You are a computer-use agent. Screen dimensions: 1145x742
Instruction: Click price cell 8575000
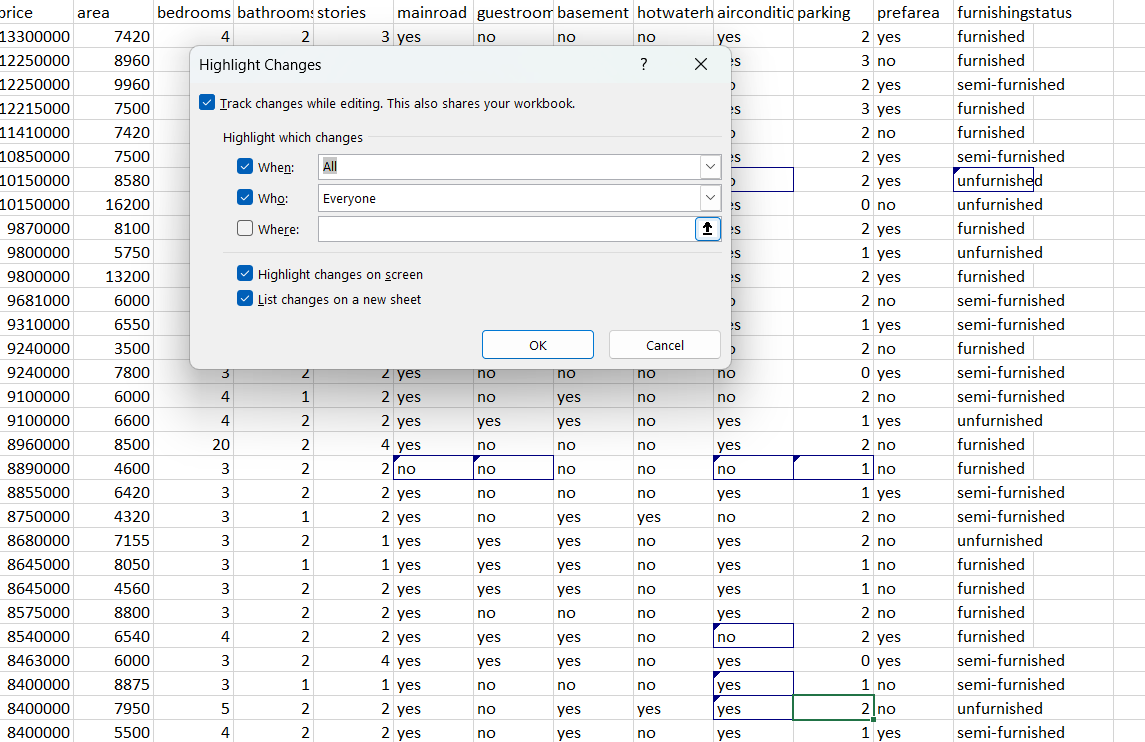[37, 613]
